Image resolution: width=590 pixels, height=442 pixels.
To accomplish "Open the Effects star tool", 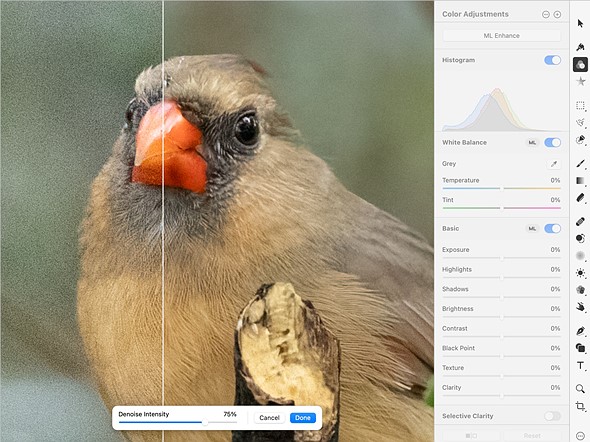I will (580, 81).
